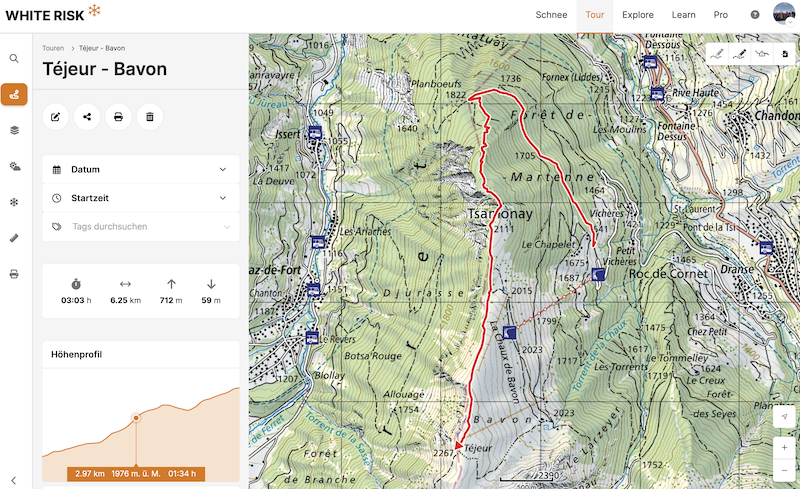Select the snowflake icon in sidebar
800x489 pixels.
click(x=14, y=202)
